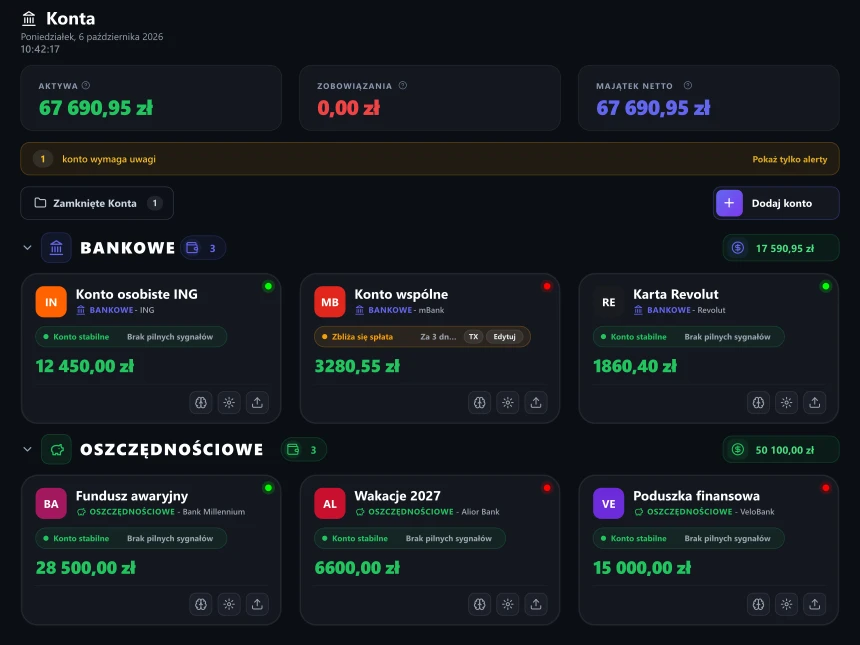Click the Zbliża się spłata alert text

[x=363, y=337]
